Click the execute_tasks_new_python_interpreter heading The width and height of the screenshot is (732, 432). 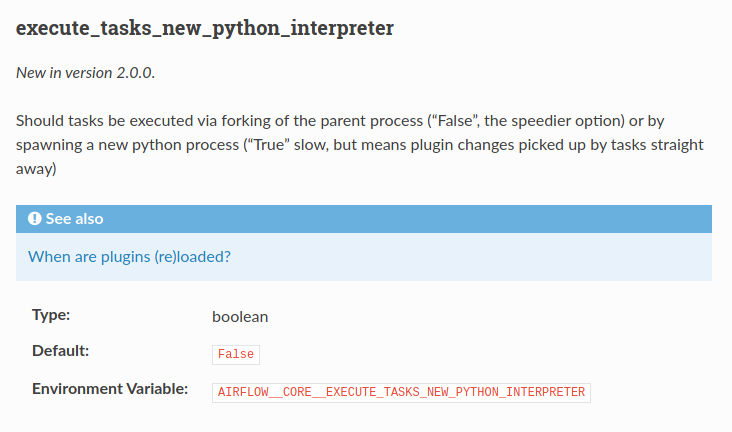pyautogui.click(x=205, y=27)
